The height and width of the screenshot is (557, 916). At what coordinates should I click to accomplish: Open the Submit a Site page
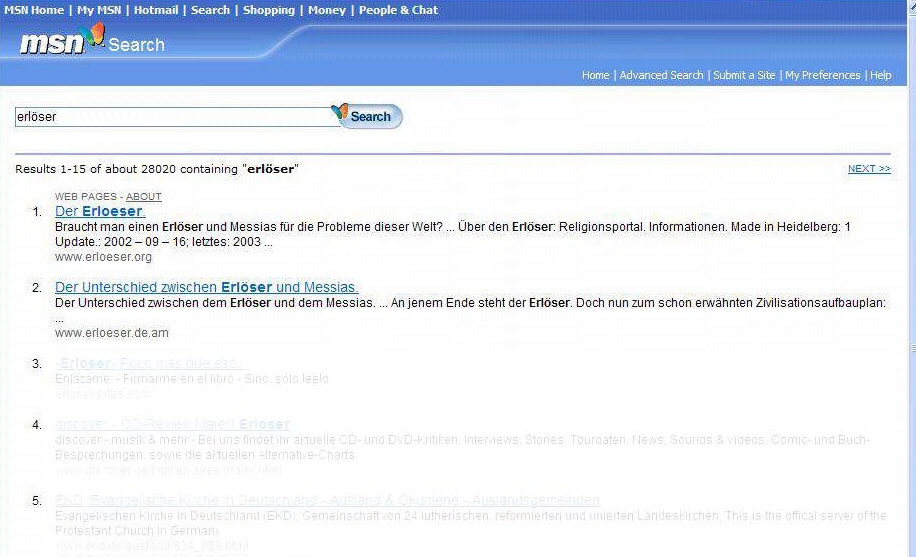(744, 75)
